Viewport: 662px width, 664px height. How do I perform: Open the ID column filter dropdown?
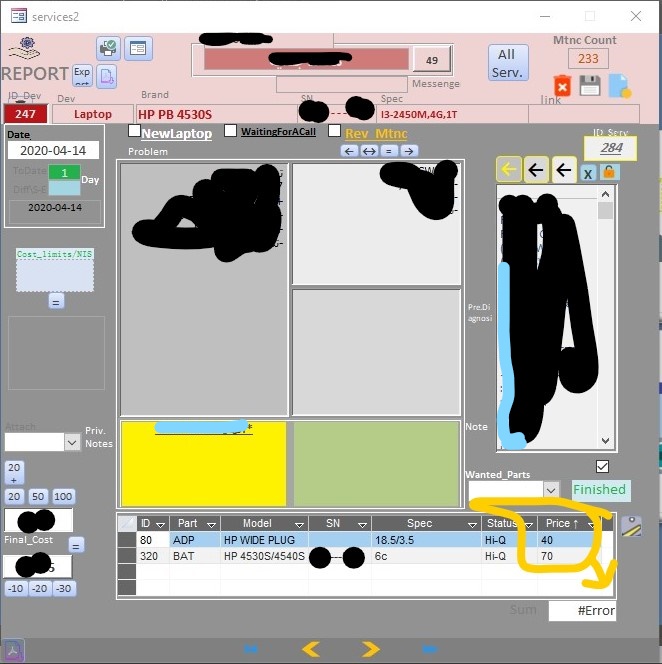click(x=161, y=525)
